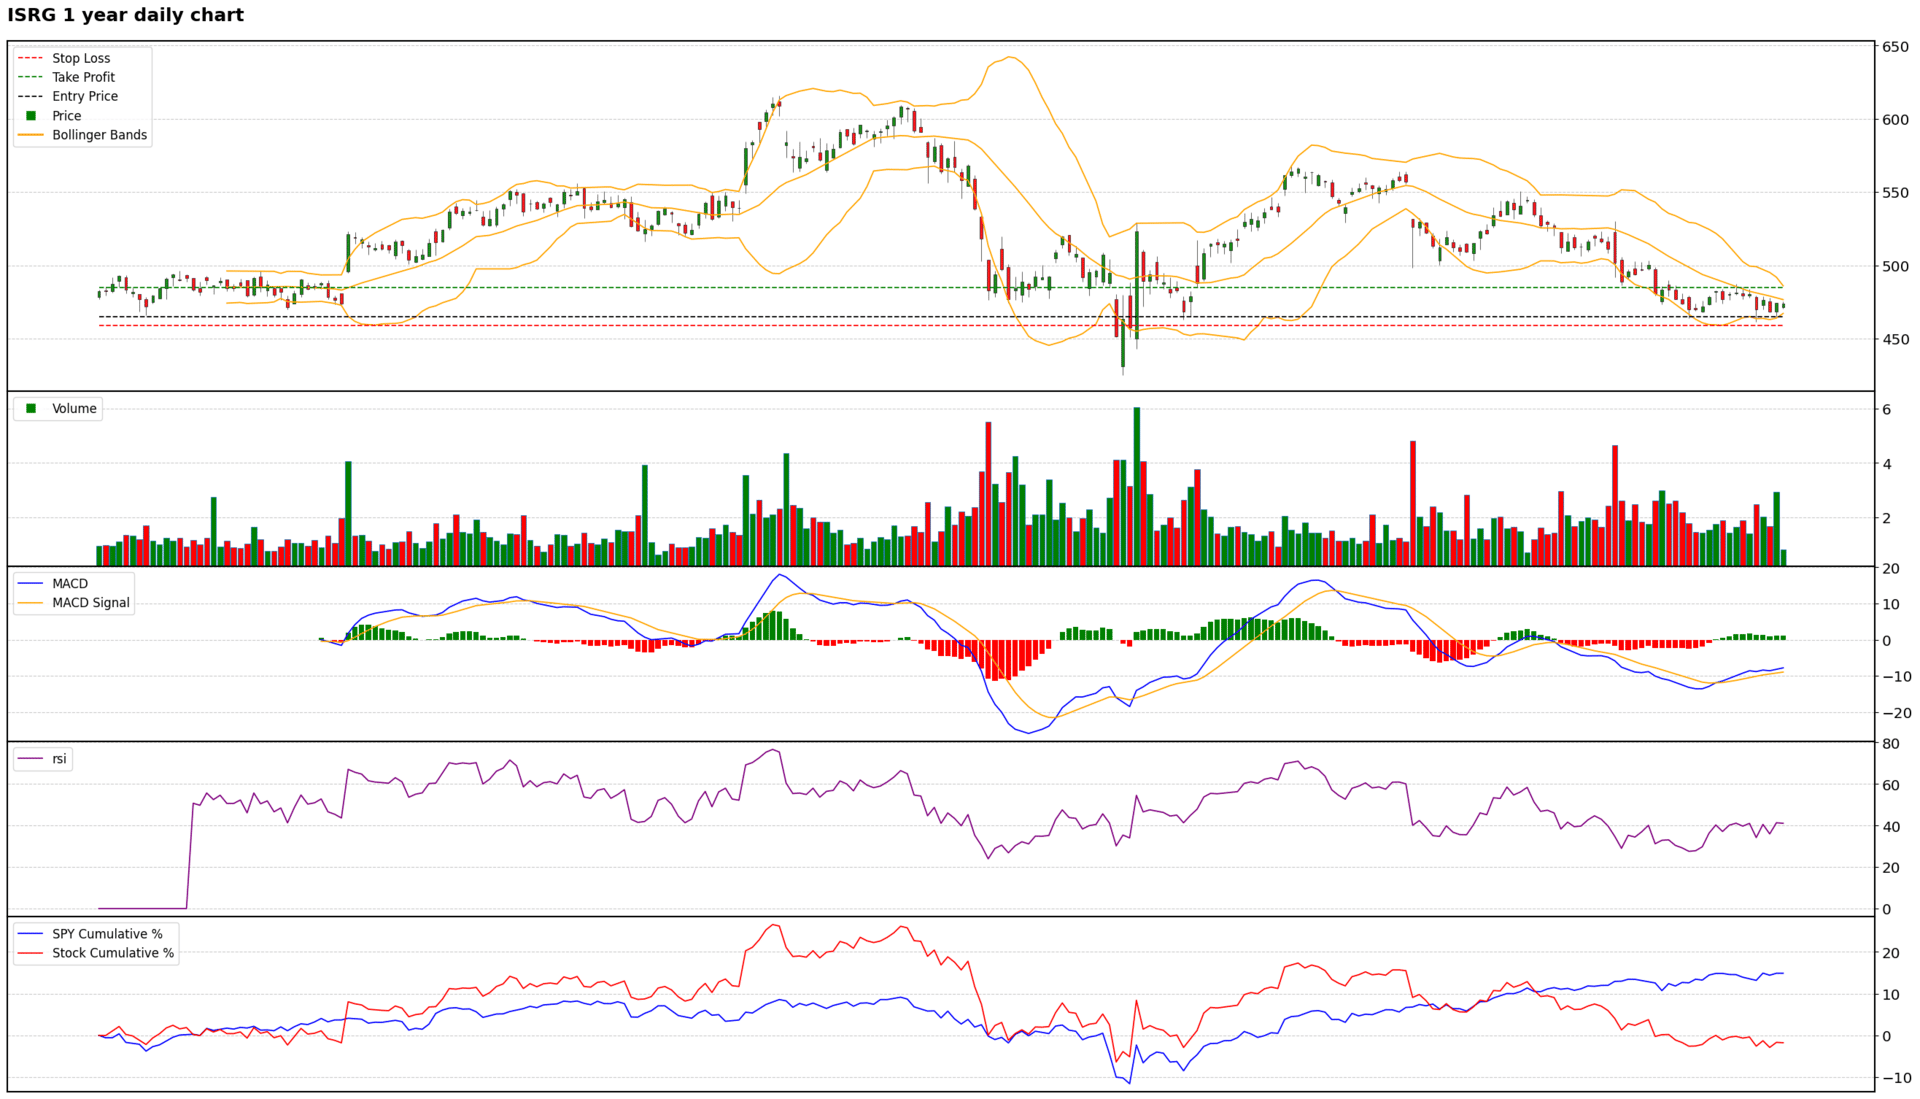Click the Bollinger Bands legend entry

[x=99, y=135]
